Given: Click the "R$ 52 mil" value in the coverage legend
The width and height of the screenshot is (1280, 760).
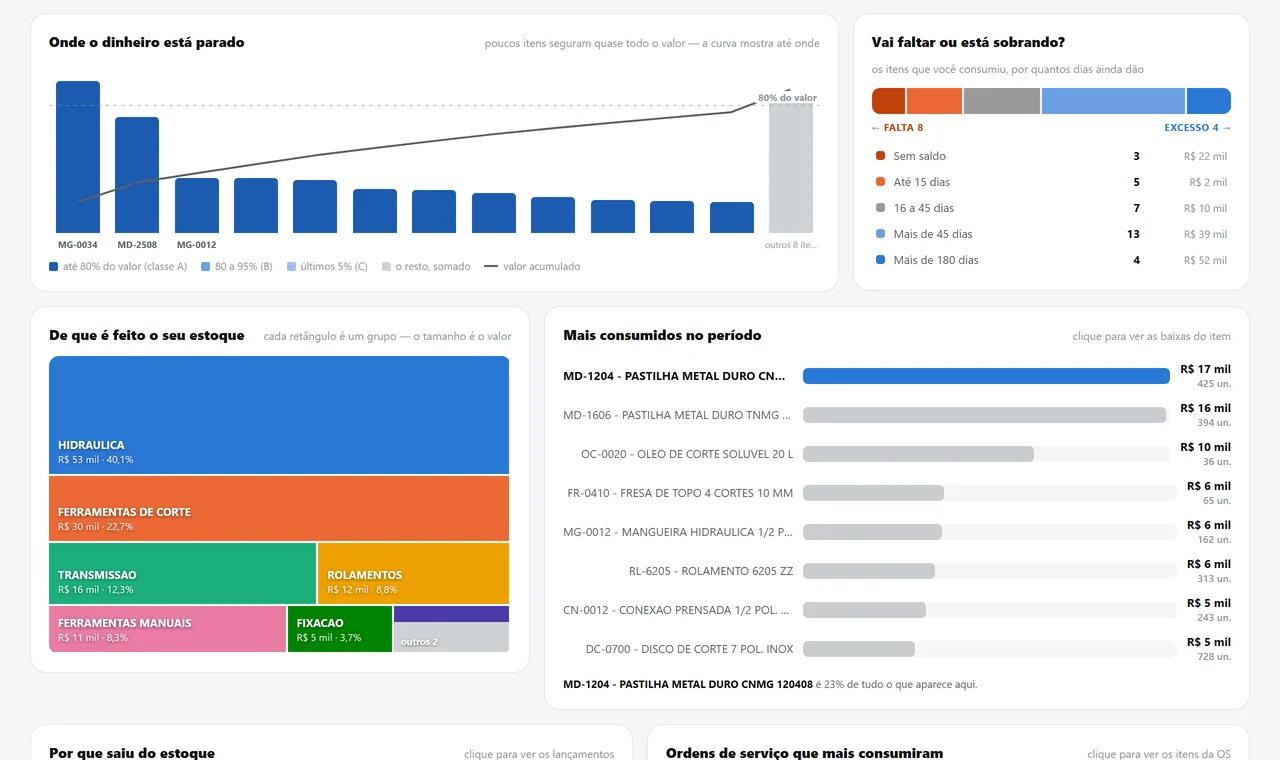Looking at the screenshot, I should pyautogui.click(x=1205, y=260).
